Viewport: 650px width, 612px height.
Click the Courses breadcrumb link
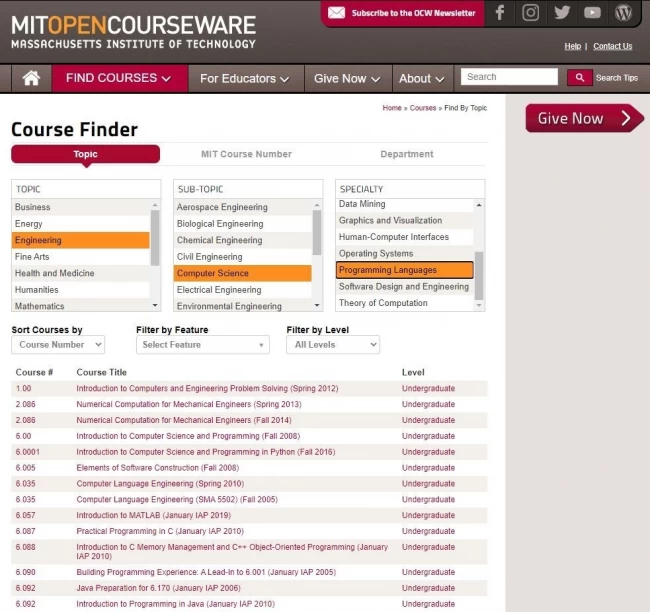422,108
